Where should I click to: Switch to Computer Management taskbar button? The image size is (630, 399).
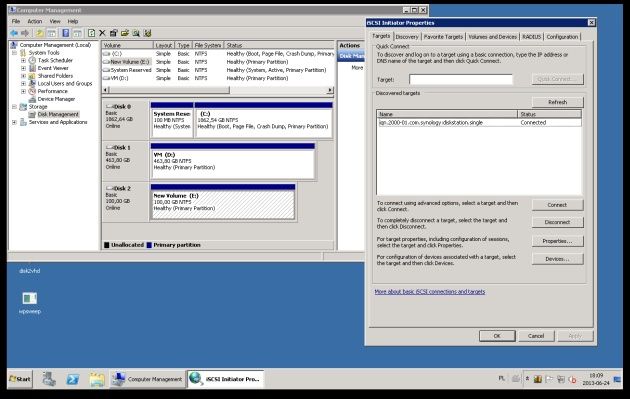[x=147, y=379]
